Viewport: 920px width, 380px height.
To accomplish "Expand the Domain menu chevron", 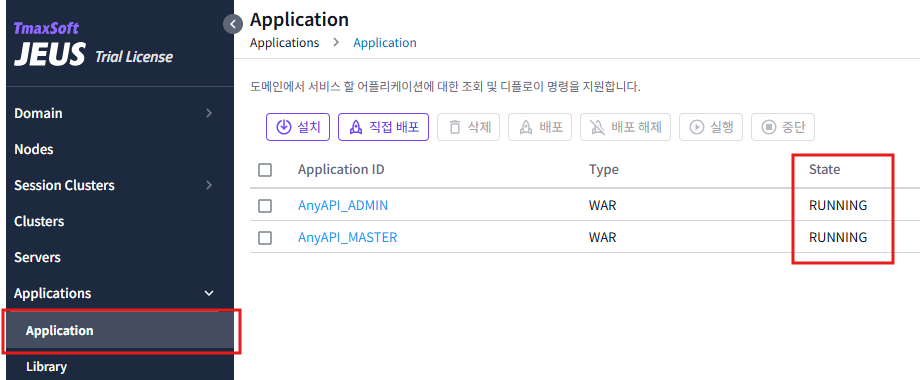I will (209, 113).
